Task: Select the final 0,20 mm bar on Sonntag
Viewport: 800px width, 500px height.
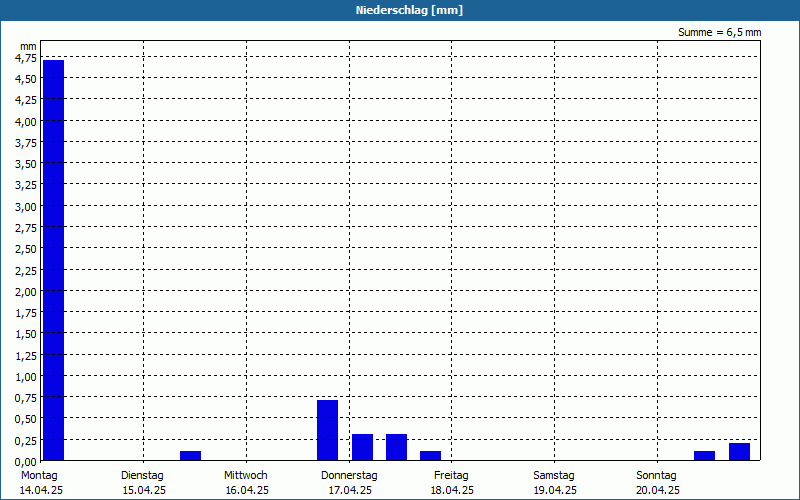Action: (x=739, y=452)
